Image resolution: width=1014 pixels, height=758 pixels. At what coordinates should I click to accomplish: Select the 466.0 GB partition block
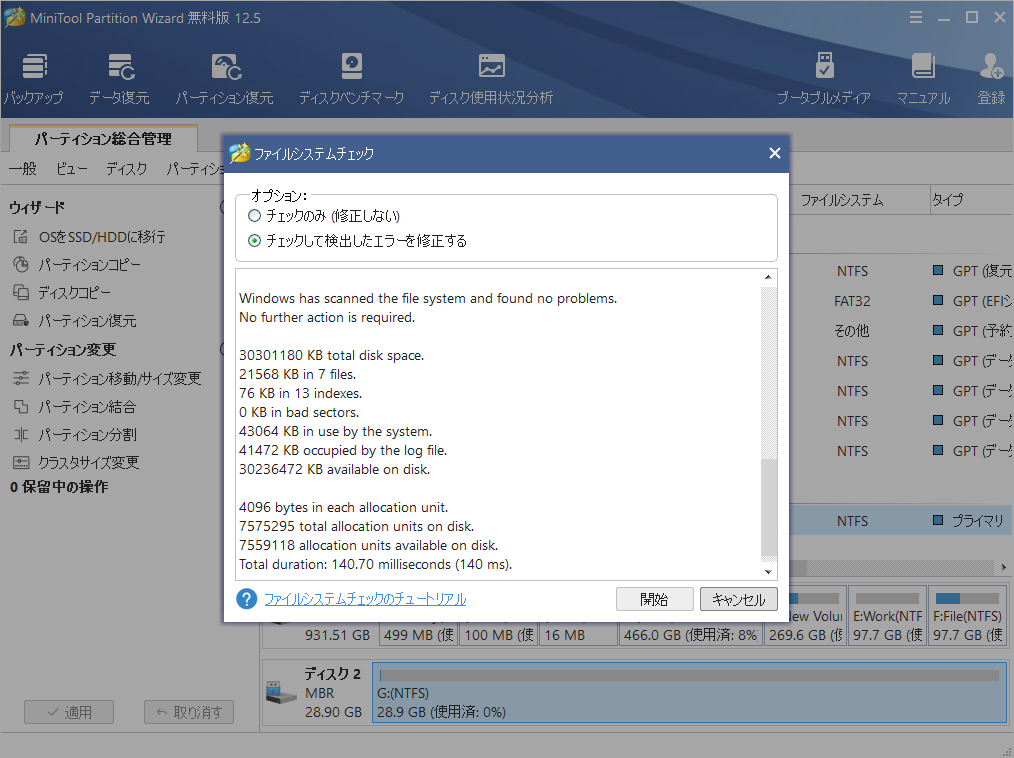coord(690,634)
